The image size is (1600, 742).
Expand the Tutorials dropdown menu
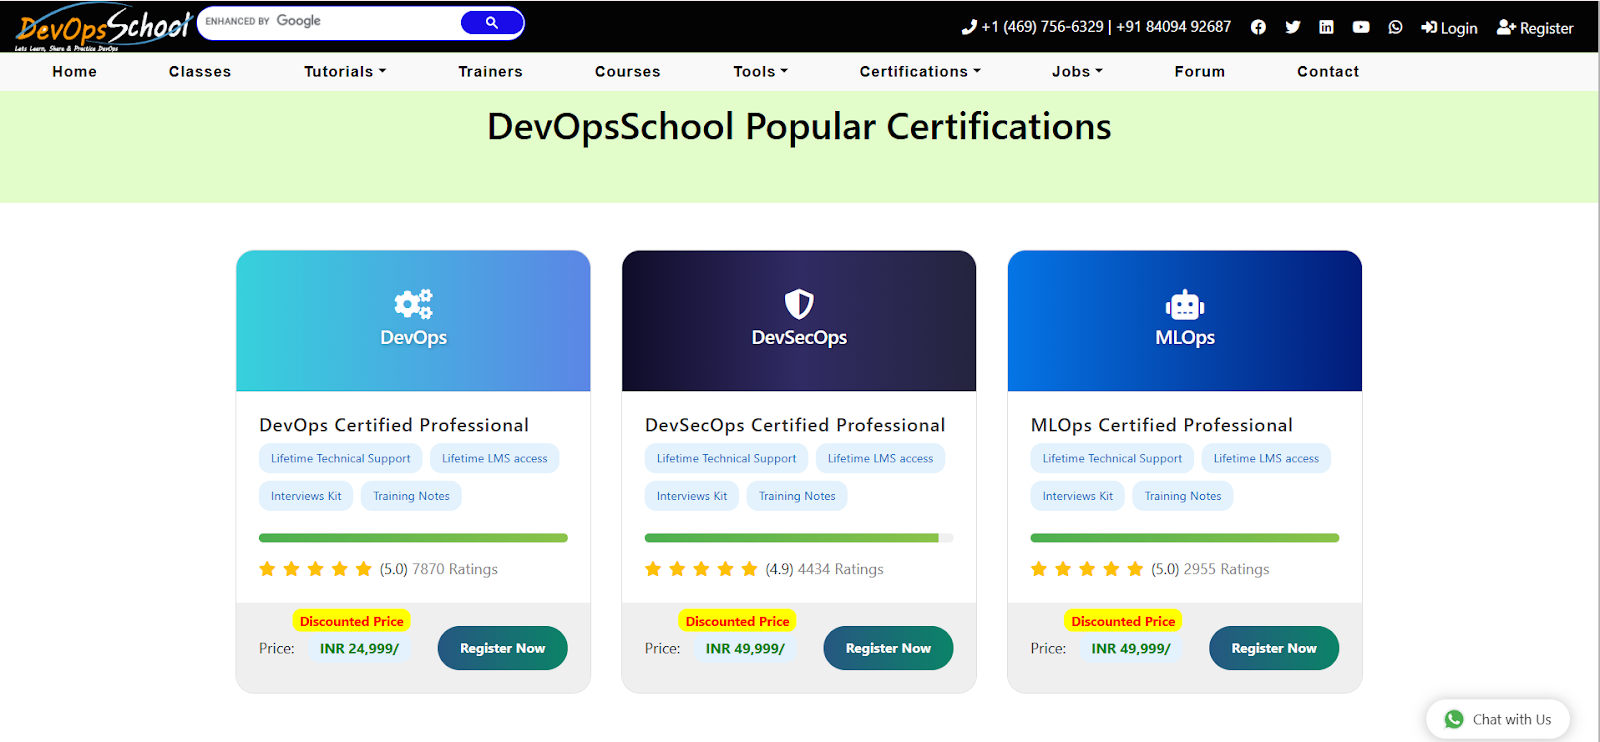pyautogui.click(x=345, y=72)
